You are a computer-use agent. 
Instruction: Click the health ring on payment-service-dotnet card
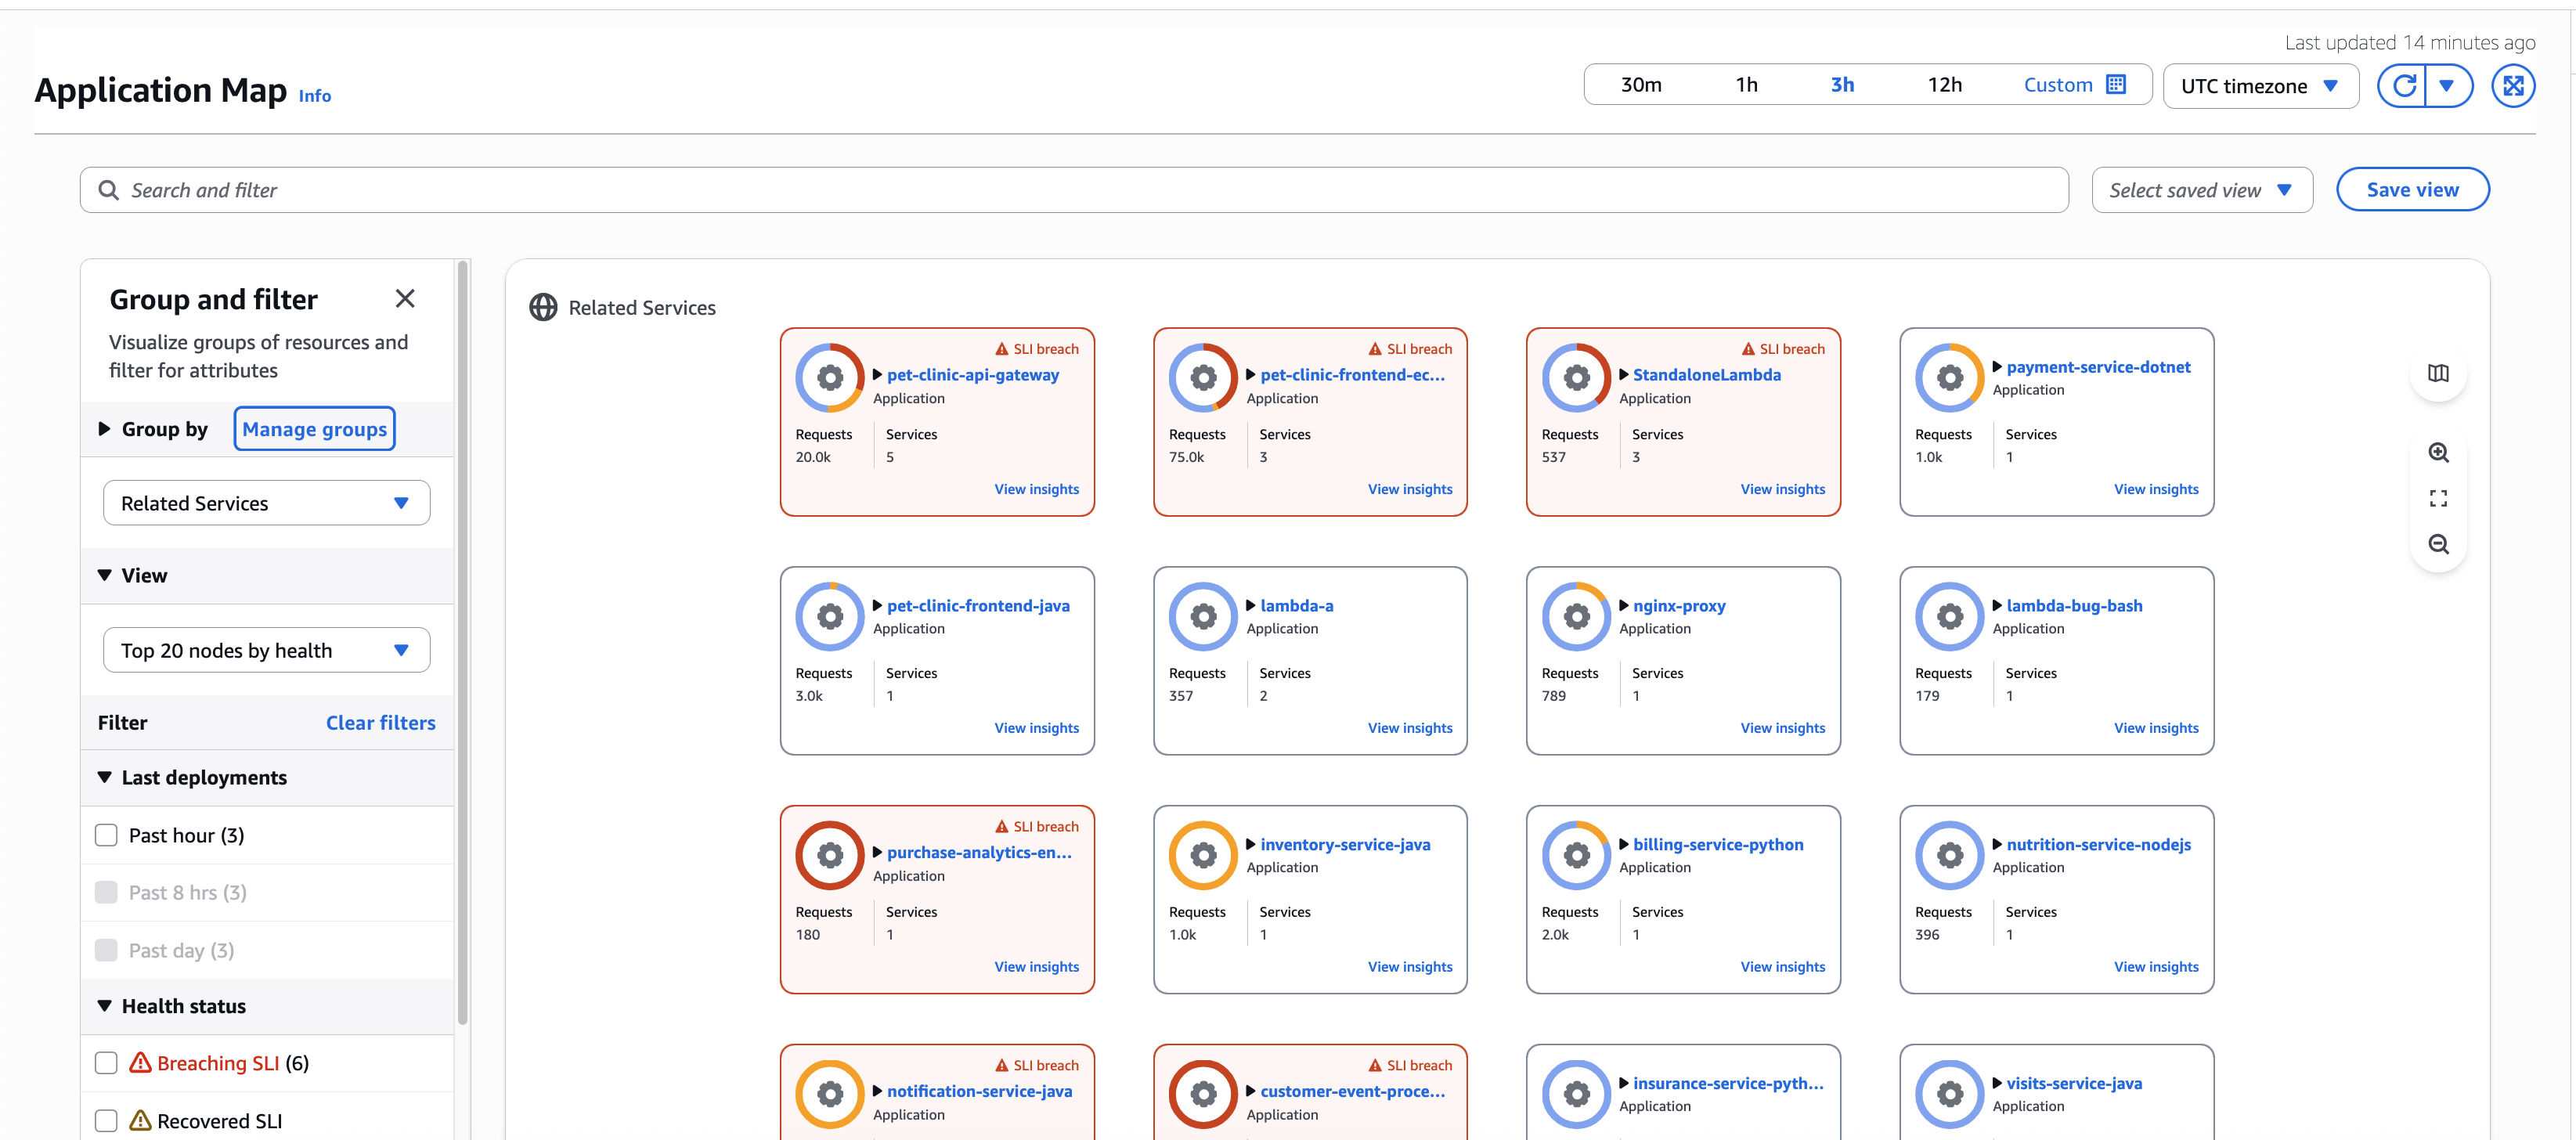click(1948, 377)
